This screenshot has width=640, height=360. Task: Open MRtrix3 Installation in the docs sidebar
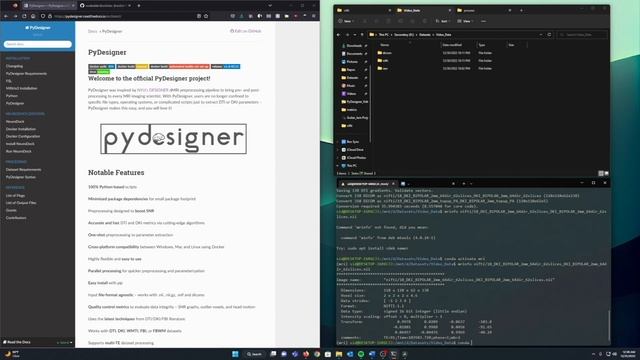(x=21, y=88)
